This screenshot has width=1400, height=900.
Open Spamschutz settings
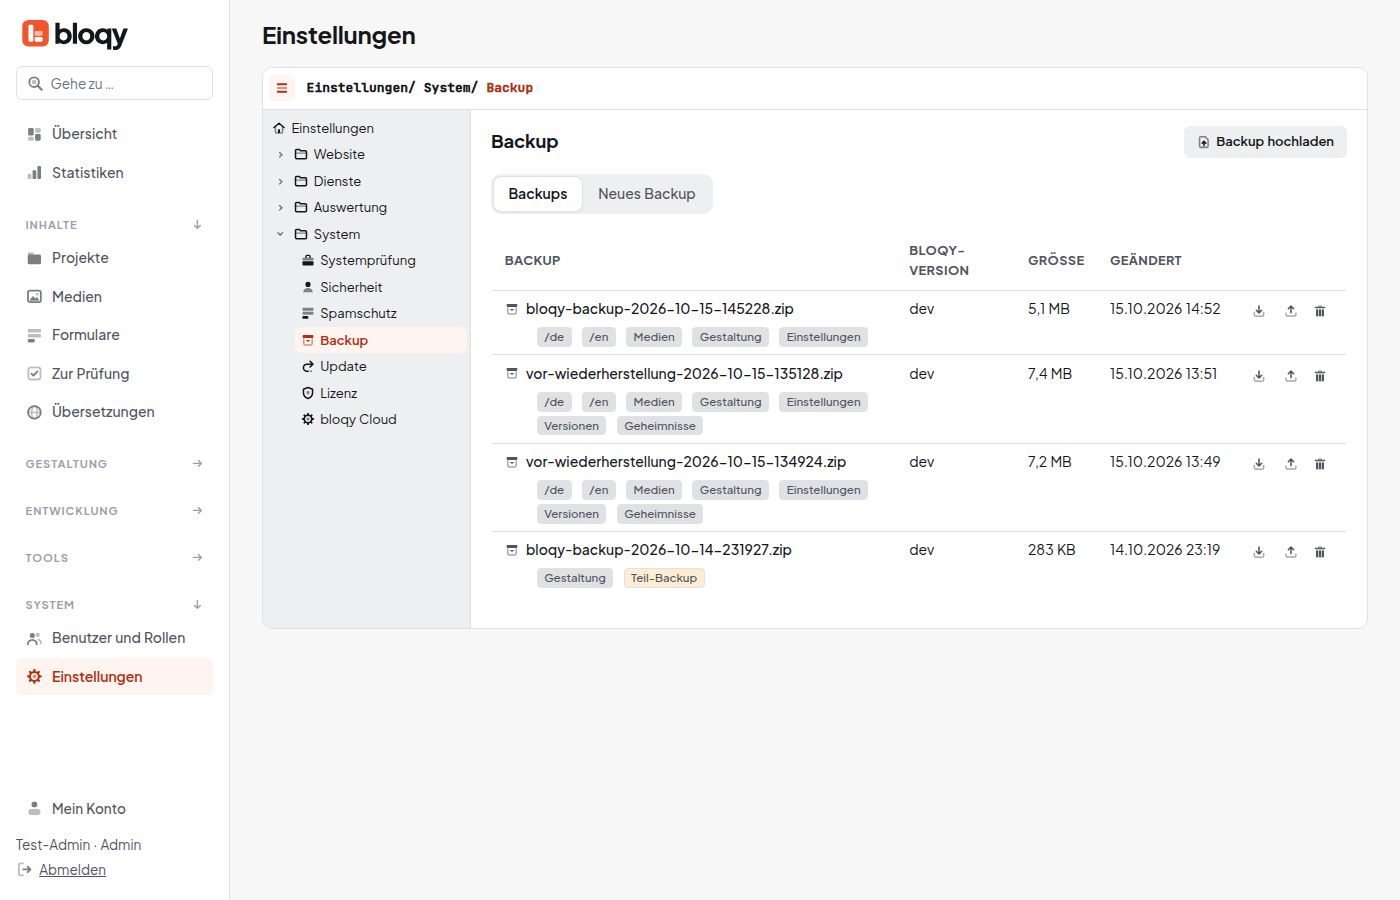(x=380, y=314)
